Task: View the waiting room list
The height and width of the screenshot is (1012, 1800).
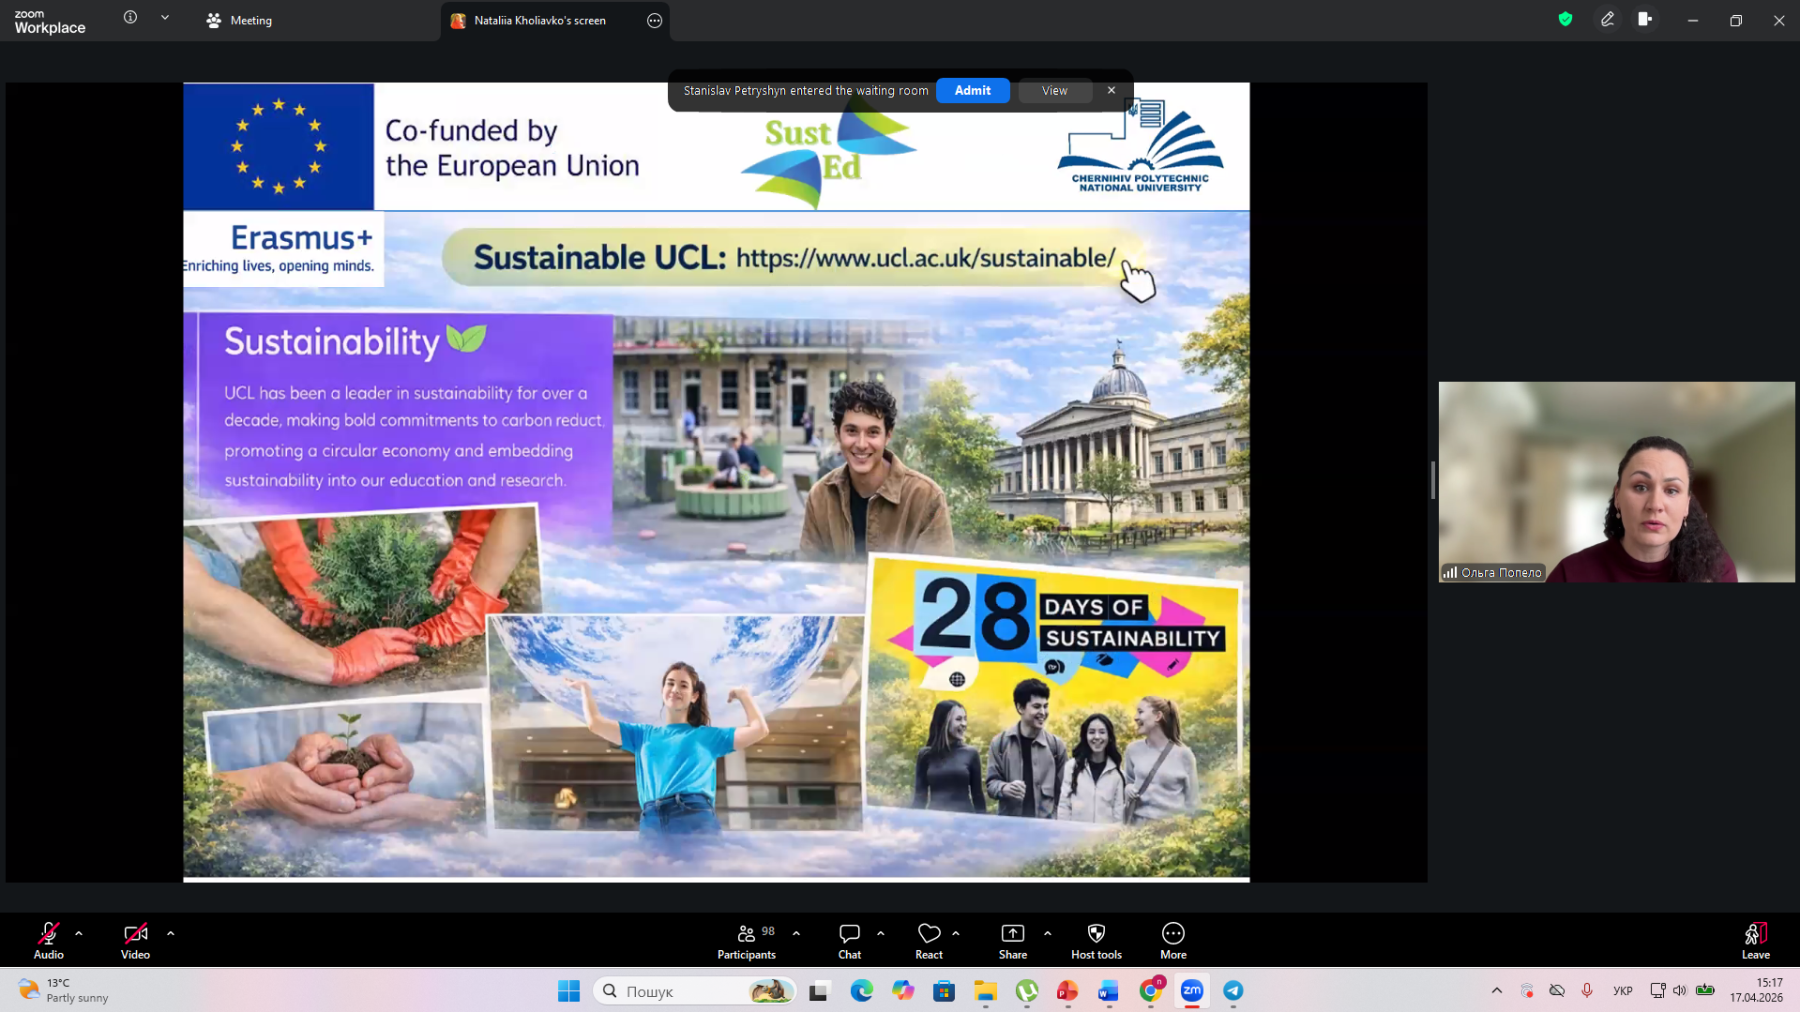Action: pos(1055,90)
